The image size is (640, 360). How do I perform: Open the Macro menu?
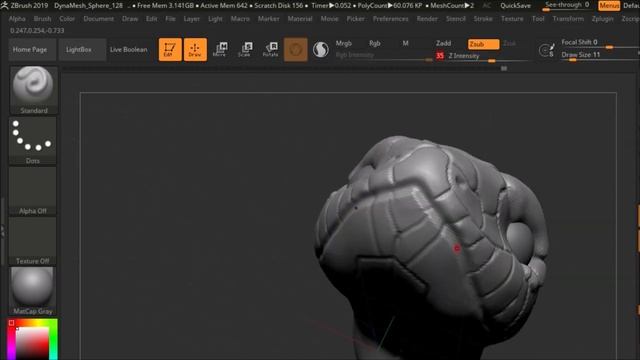coord(240,19)
